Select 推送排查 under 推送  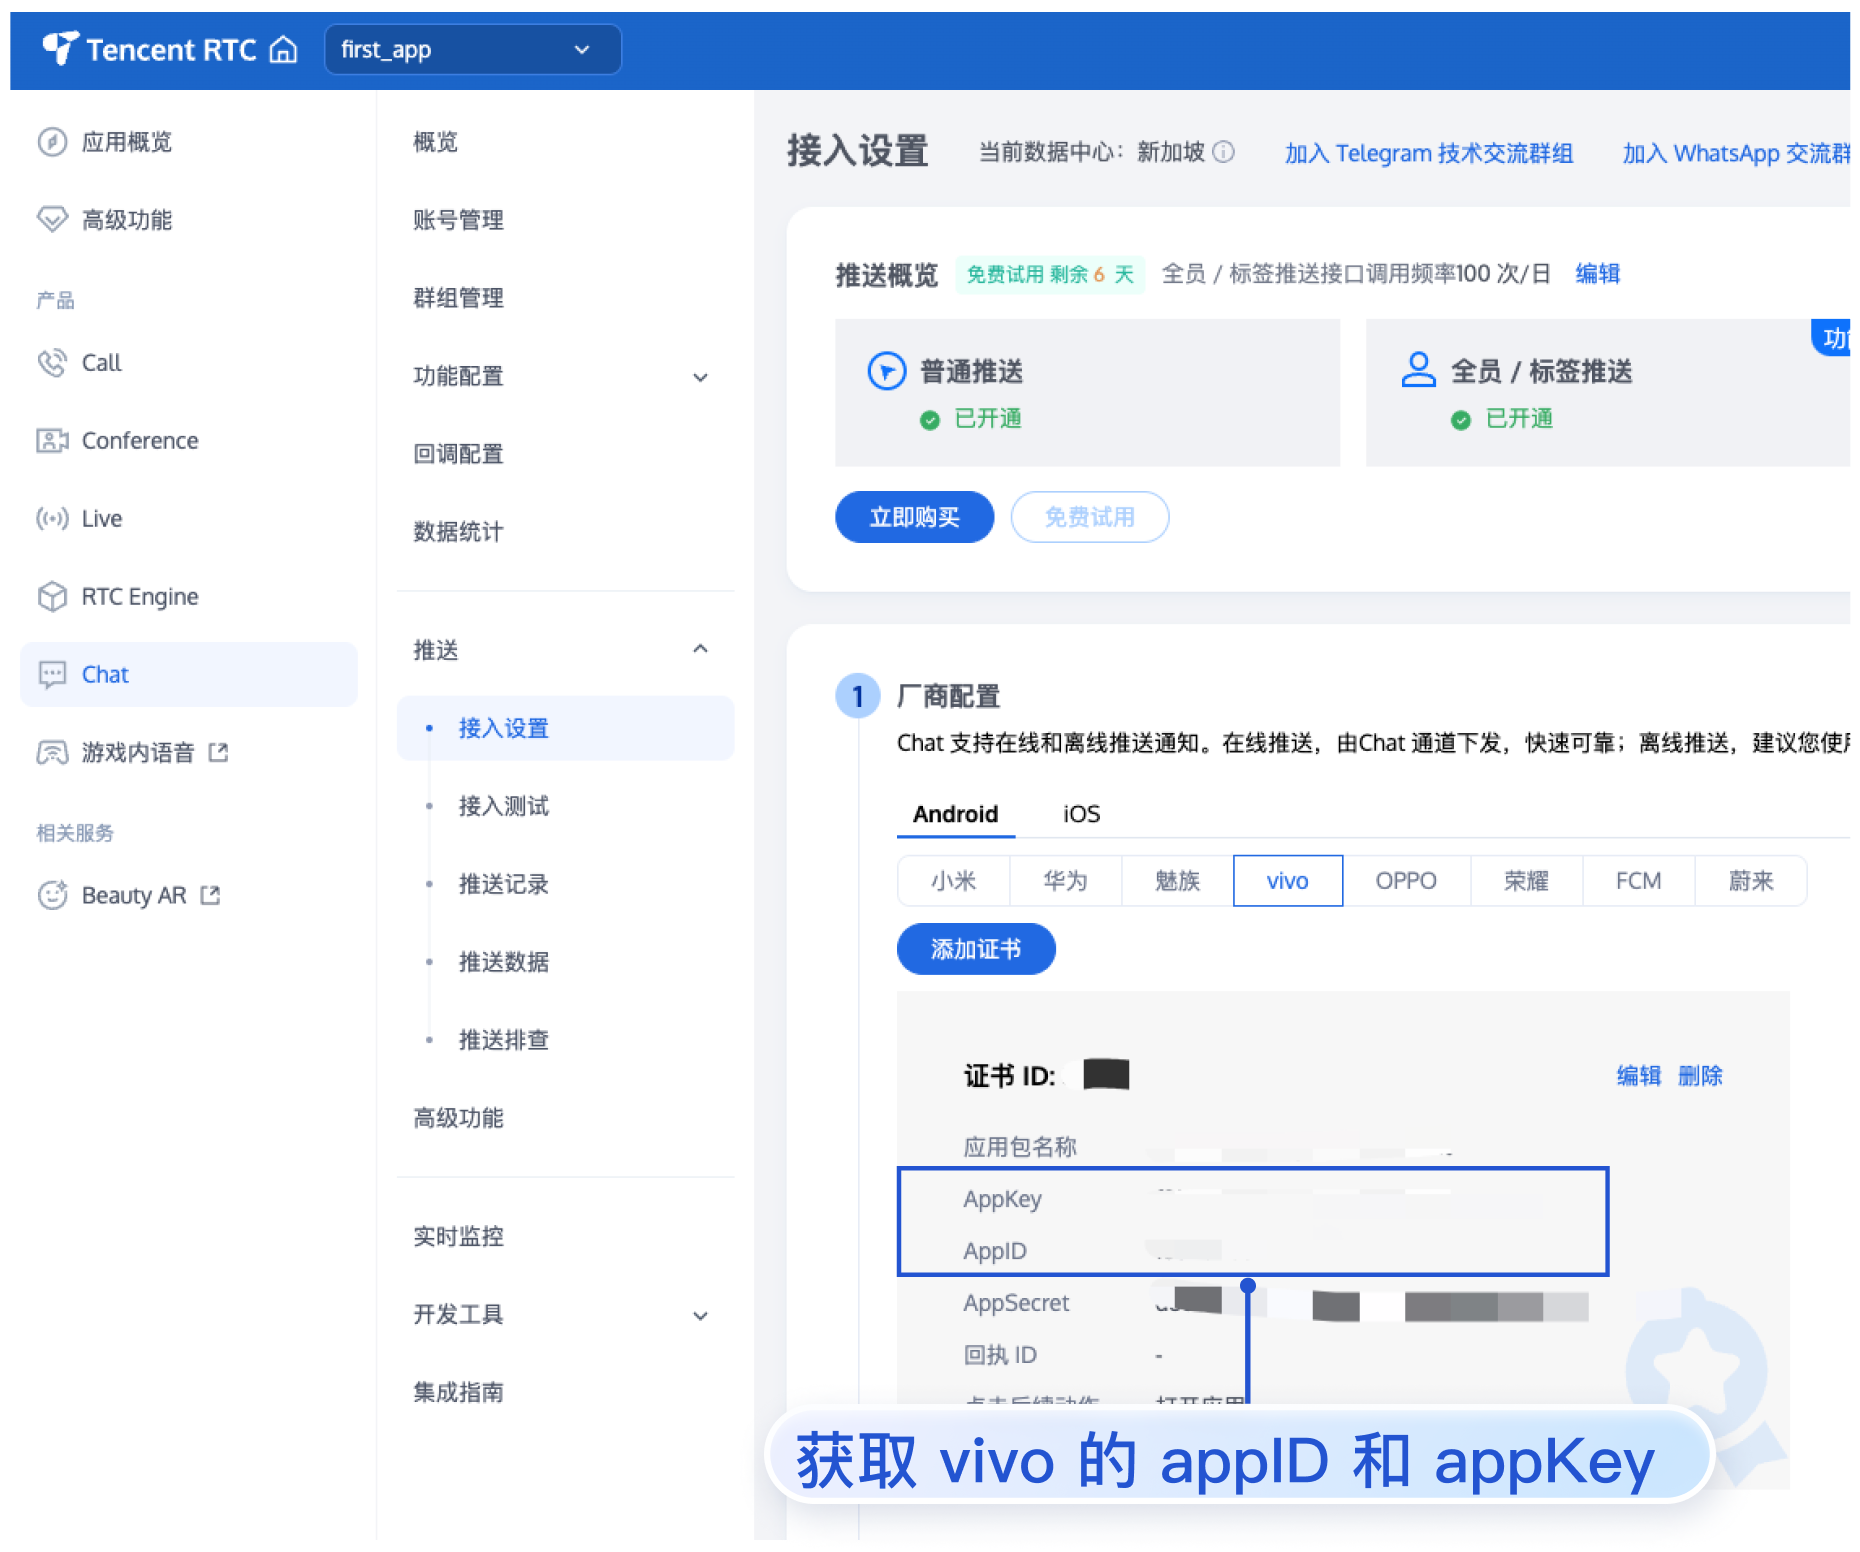click(x=504, y=1040)
